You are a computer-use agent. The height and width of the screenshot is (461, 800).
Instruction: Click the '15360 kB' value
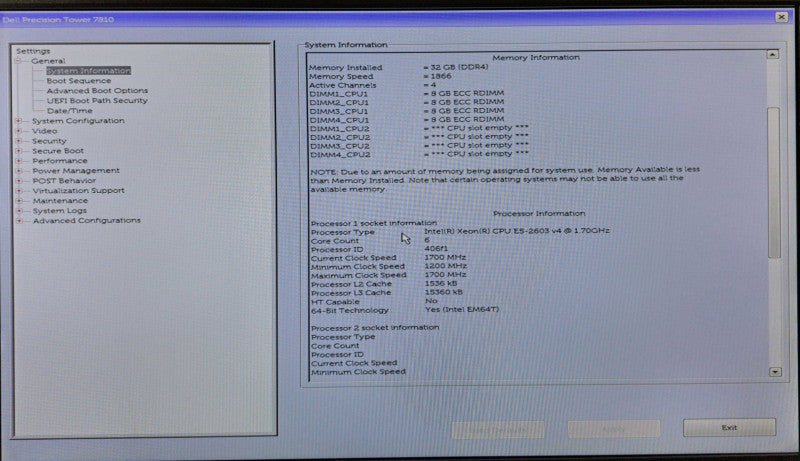tap(444, 292)
